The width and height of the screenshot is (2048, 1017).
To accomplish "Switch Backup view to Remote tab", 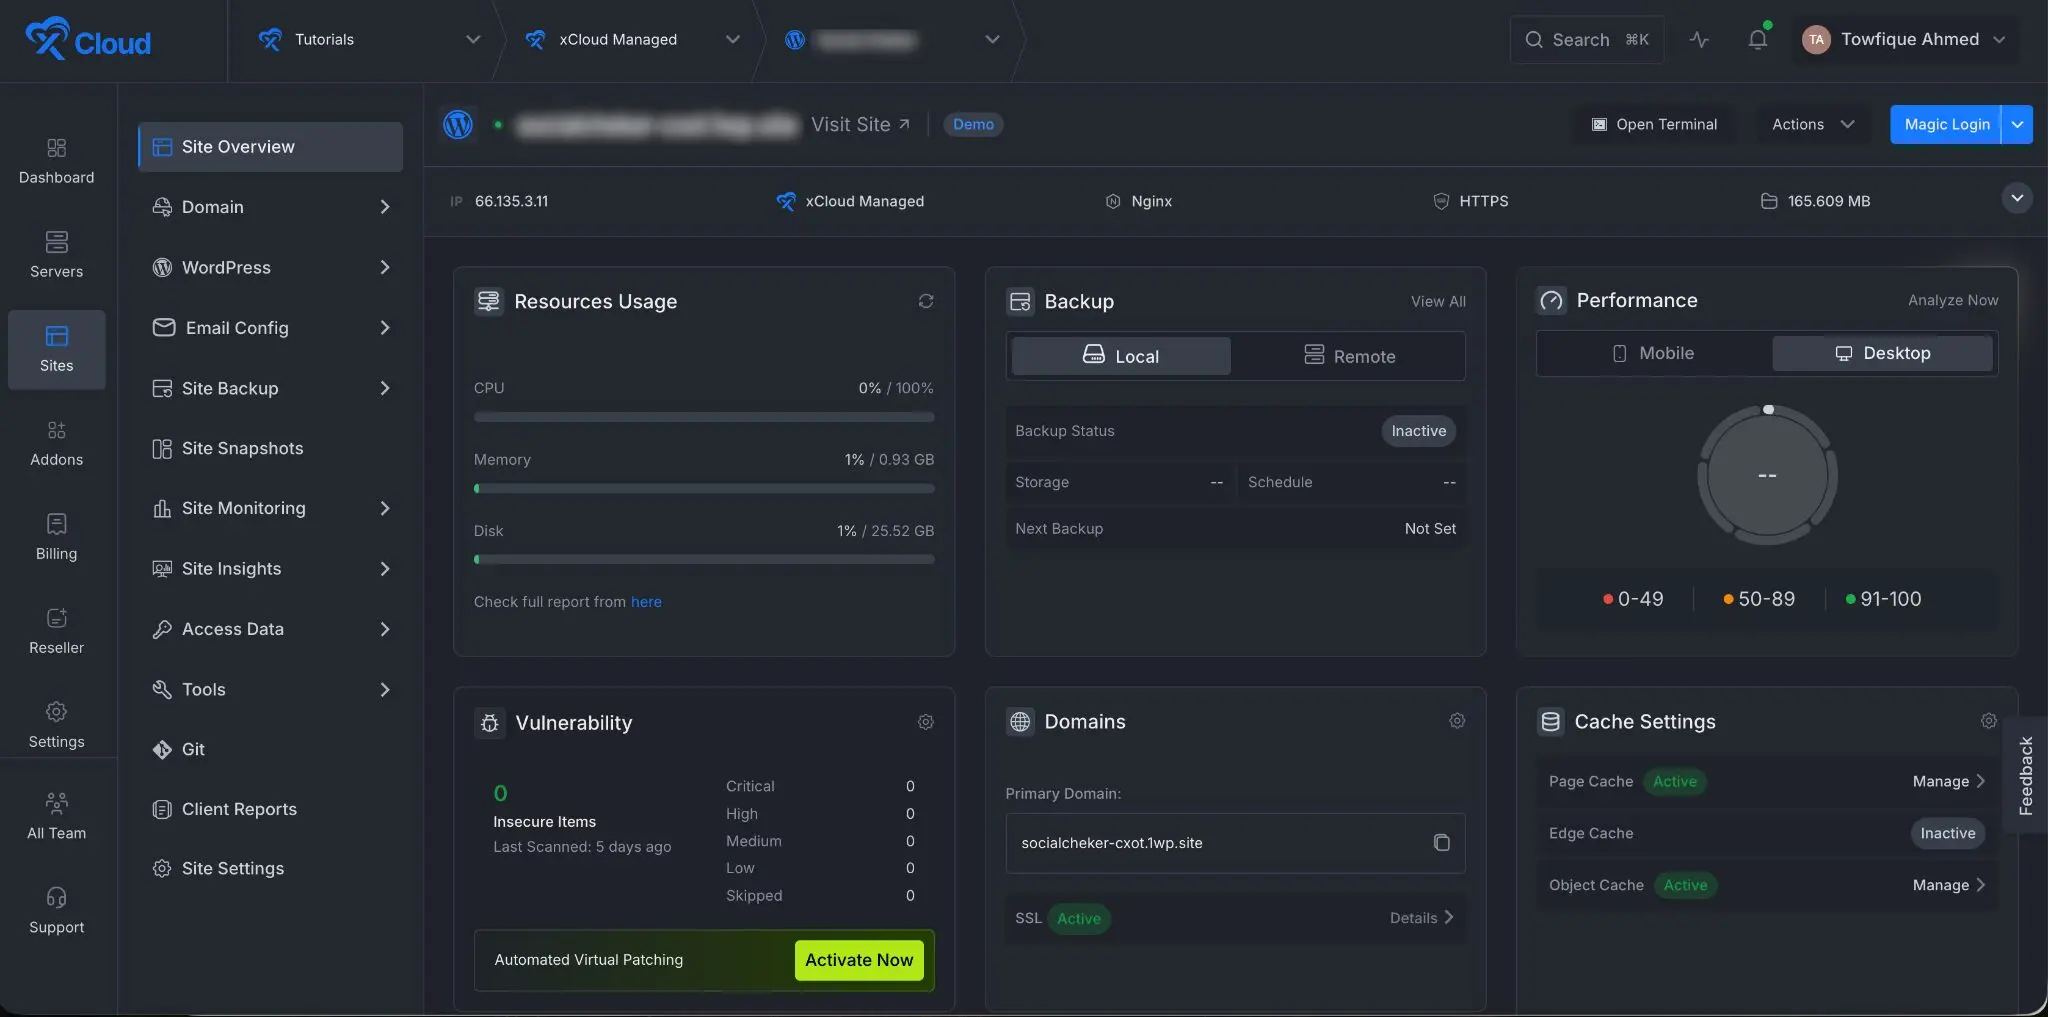I will tap(1349, 356).
